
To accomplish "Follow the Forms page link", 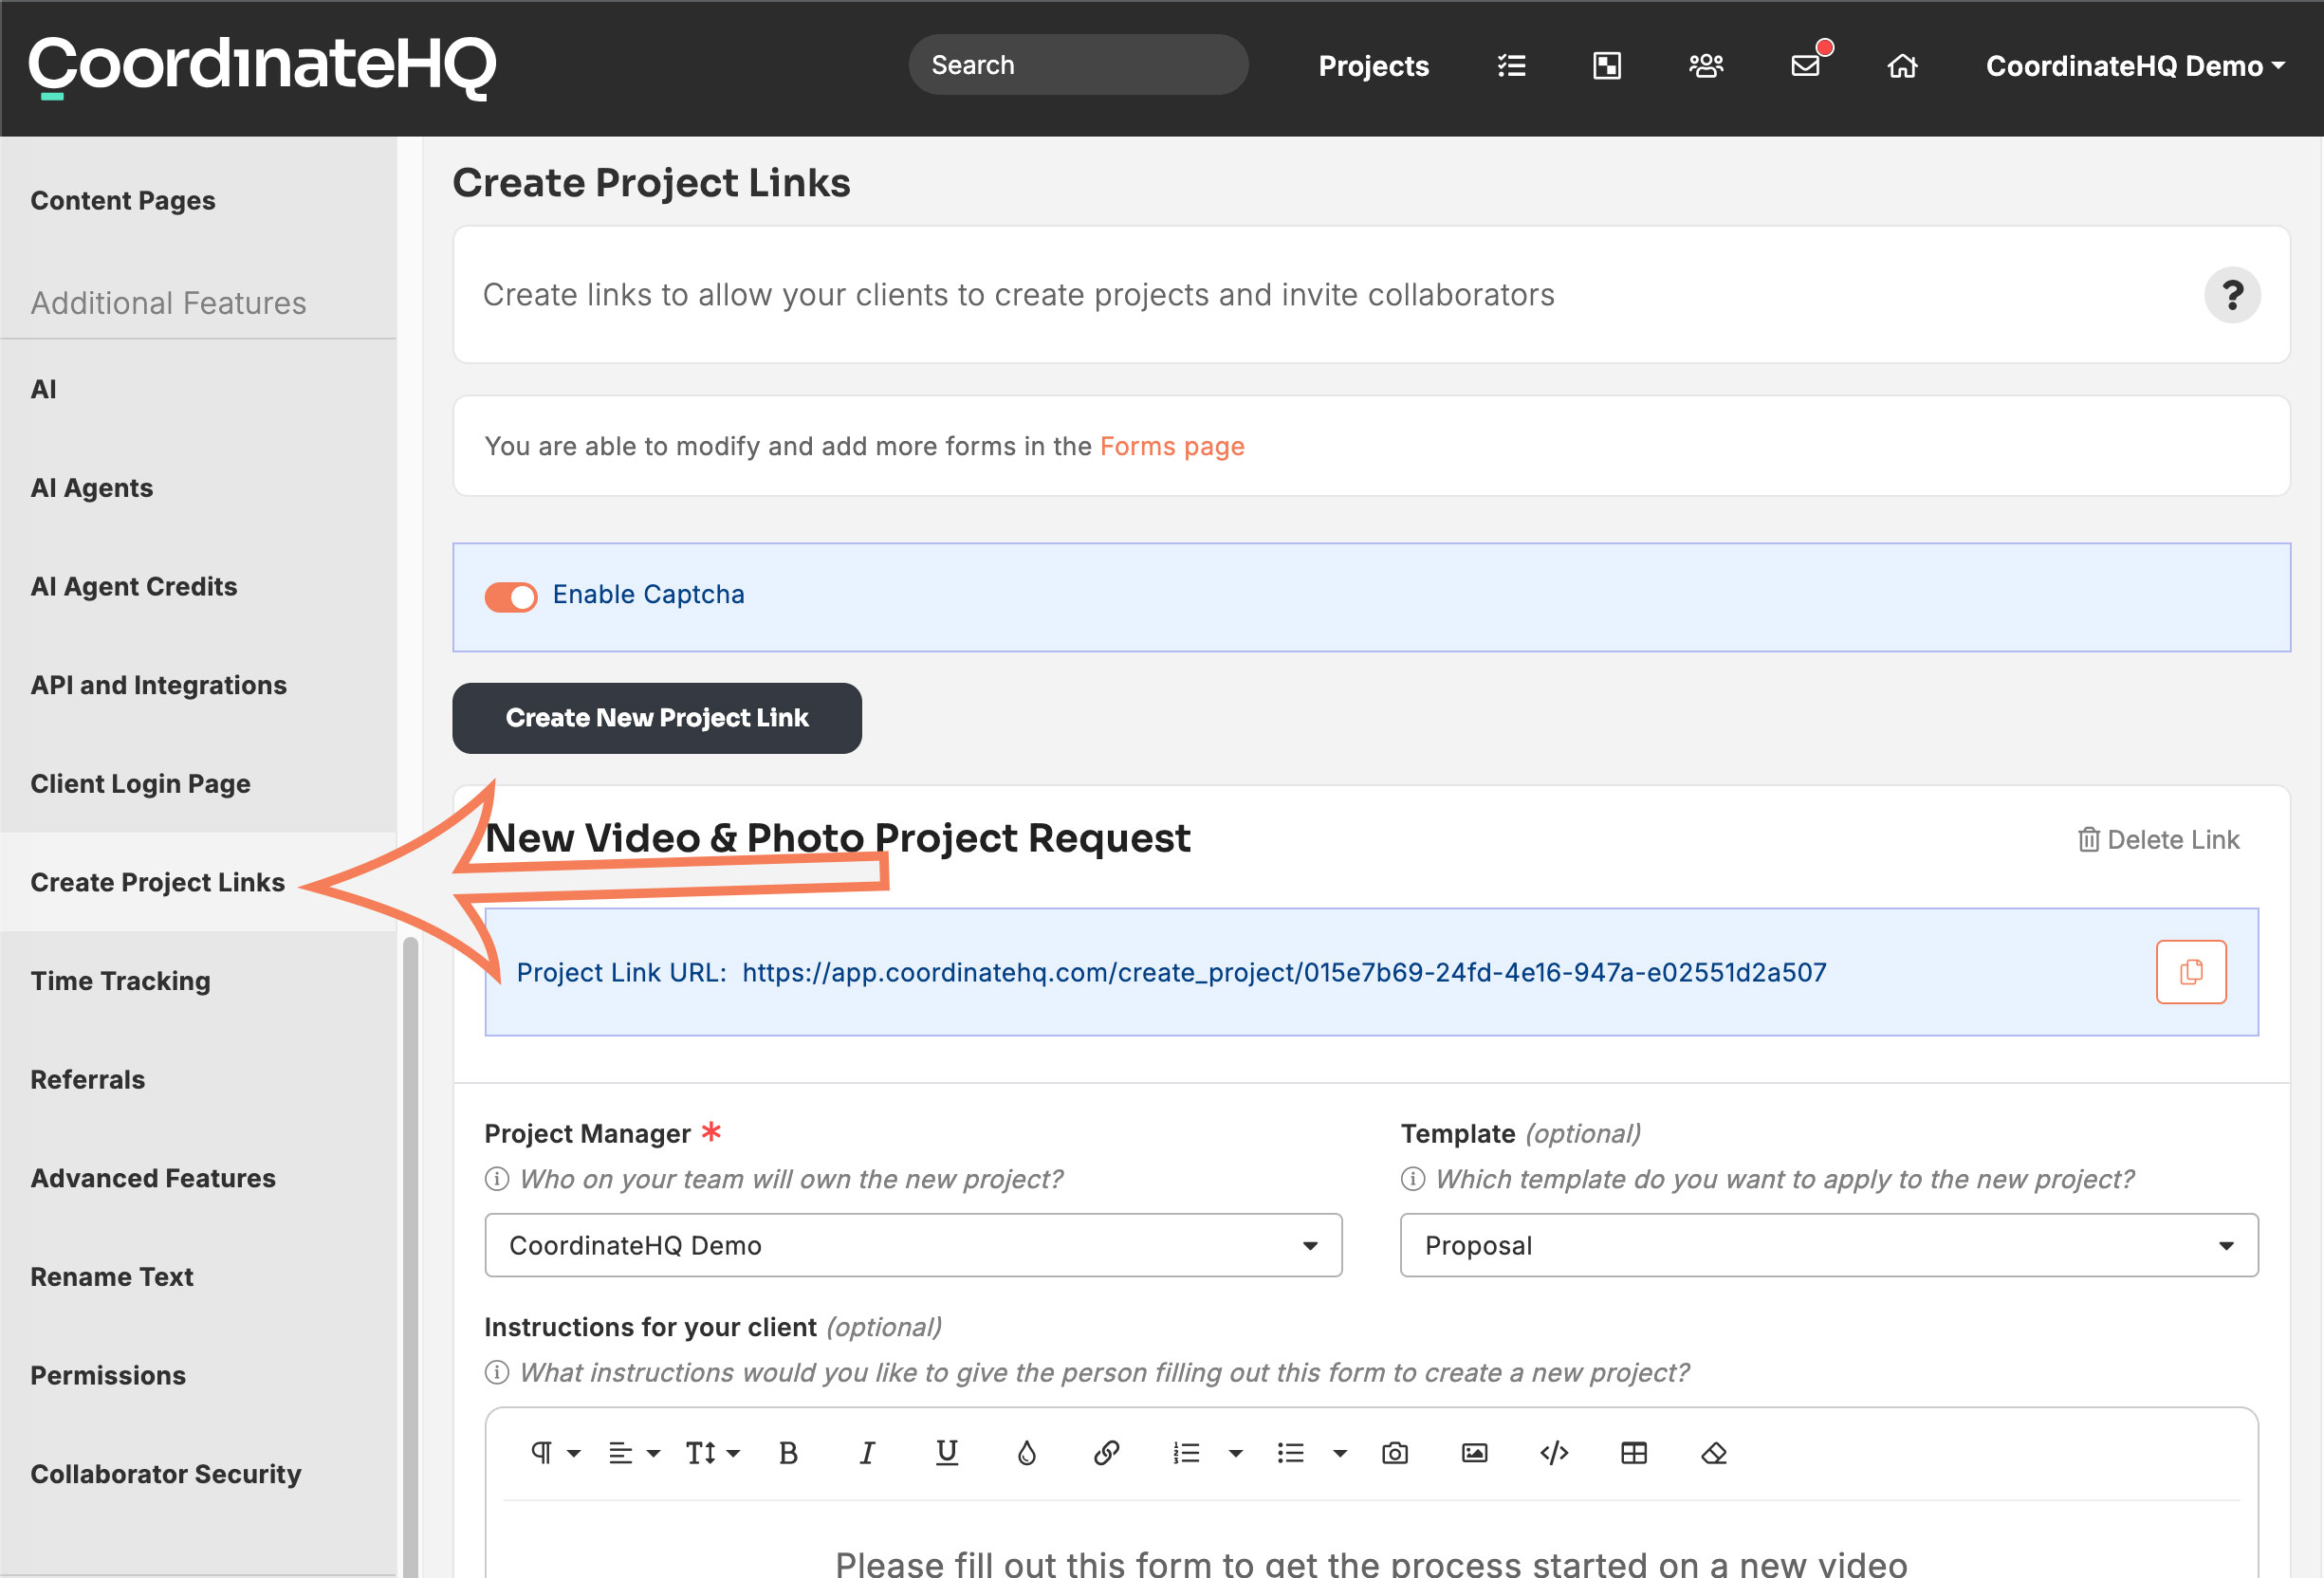I will click(1172, 446).
